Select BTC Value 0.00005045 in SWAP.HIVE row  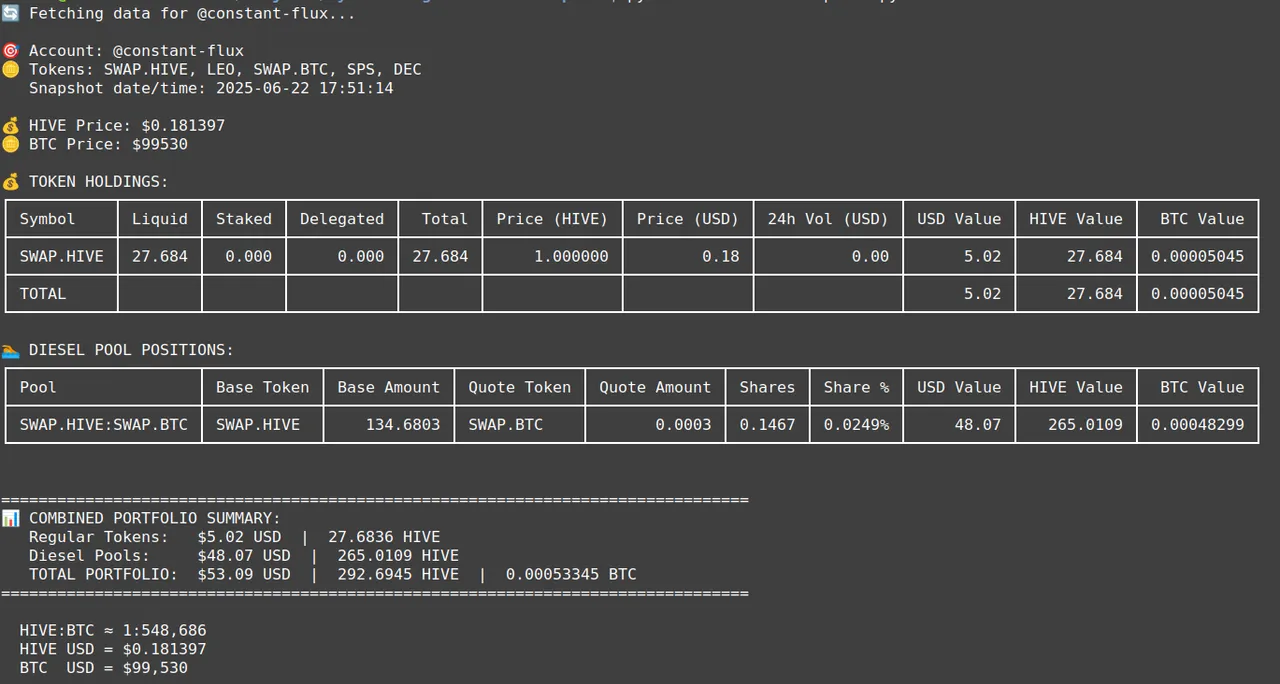[x=1198, y=256]
